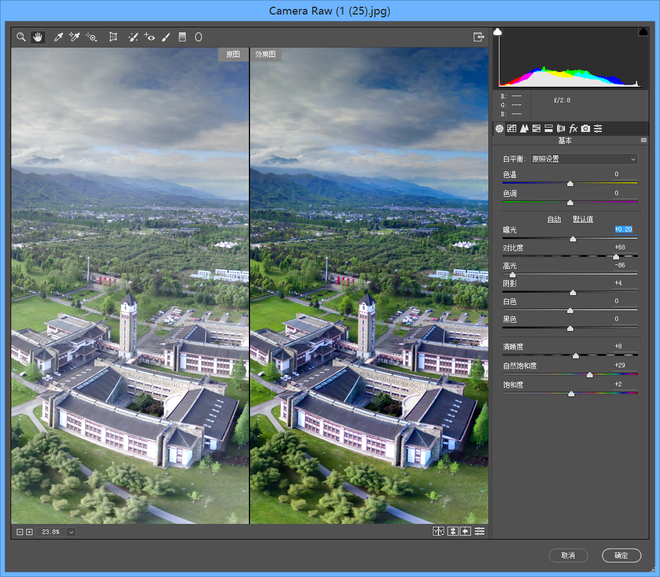Image resolution: width=660 pixels, height=577 pixels.
Task: Adjust the Blacks (黑色) slider handle
Action: click(570, 328)
